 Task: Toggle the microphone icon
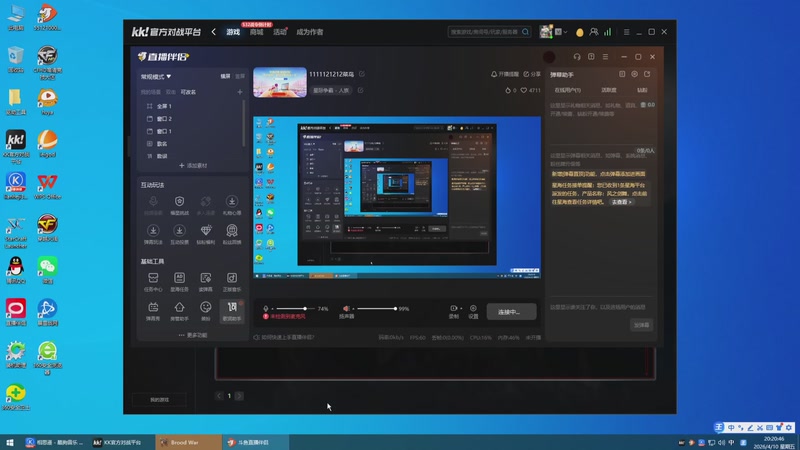click(265, 309)
